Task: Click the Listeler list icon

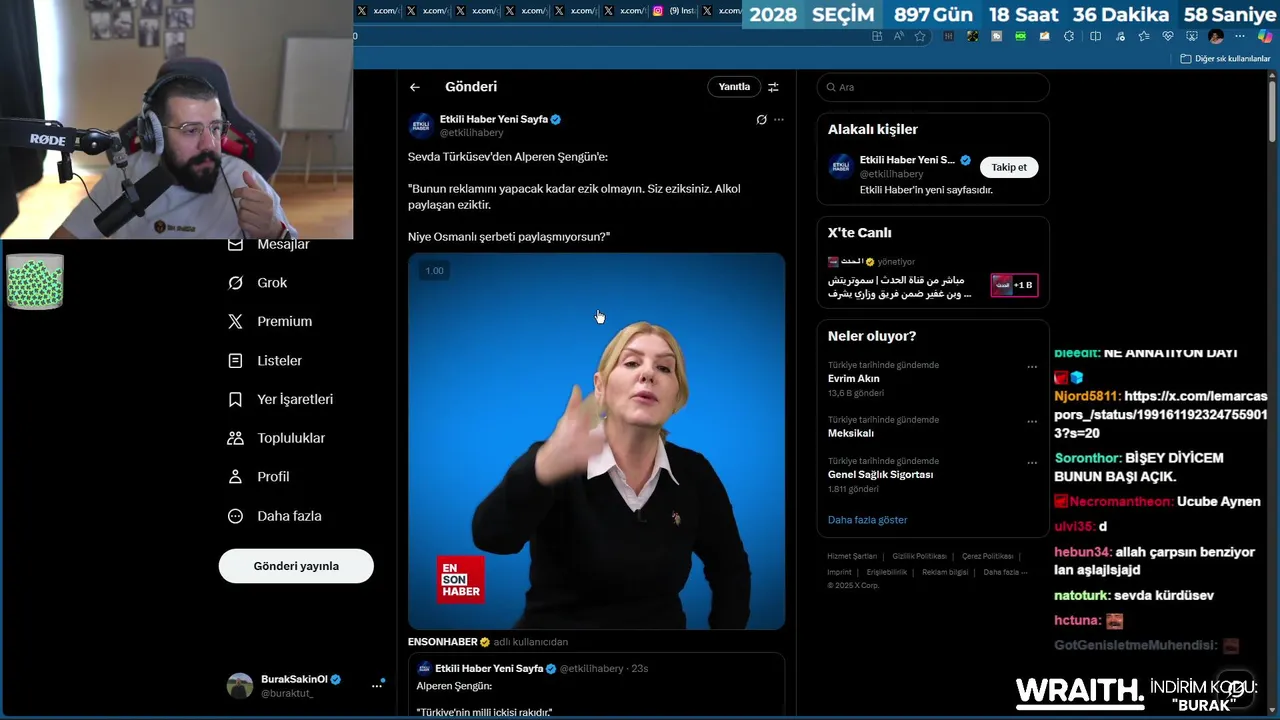Action: point(235,360)
